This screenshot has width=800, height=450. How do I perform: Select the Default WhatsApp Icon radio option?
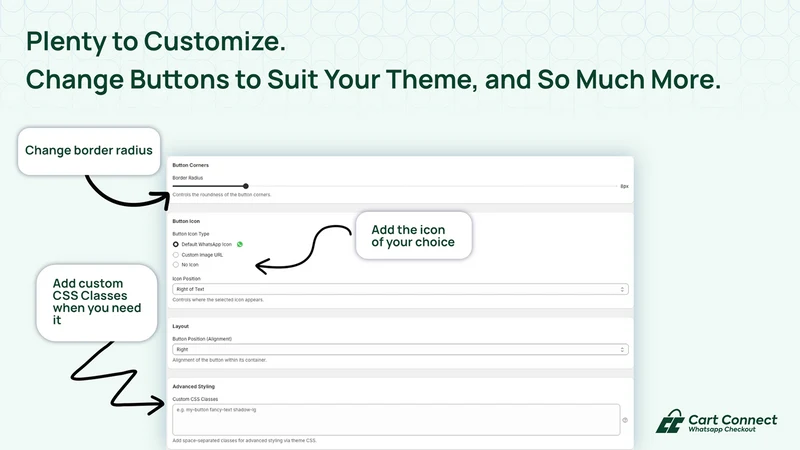(x=176, y=244)
